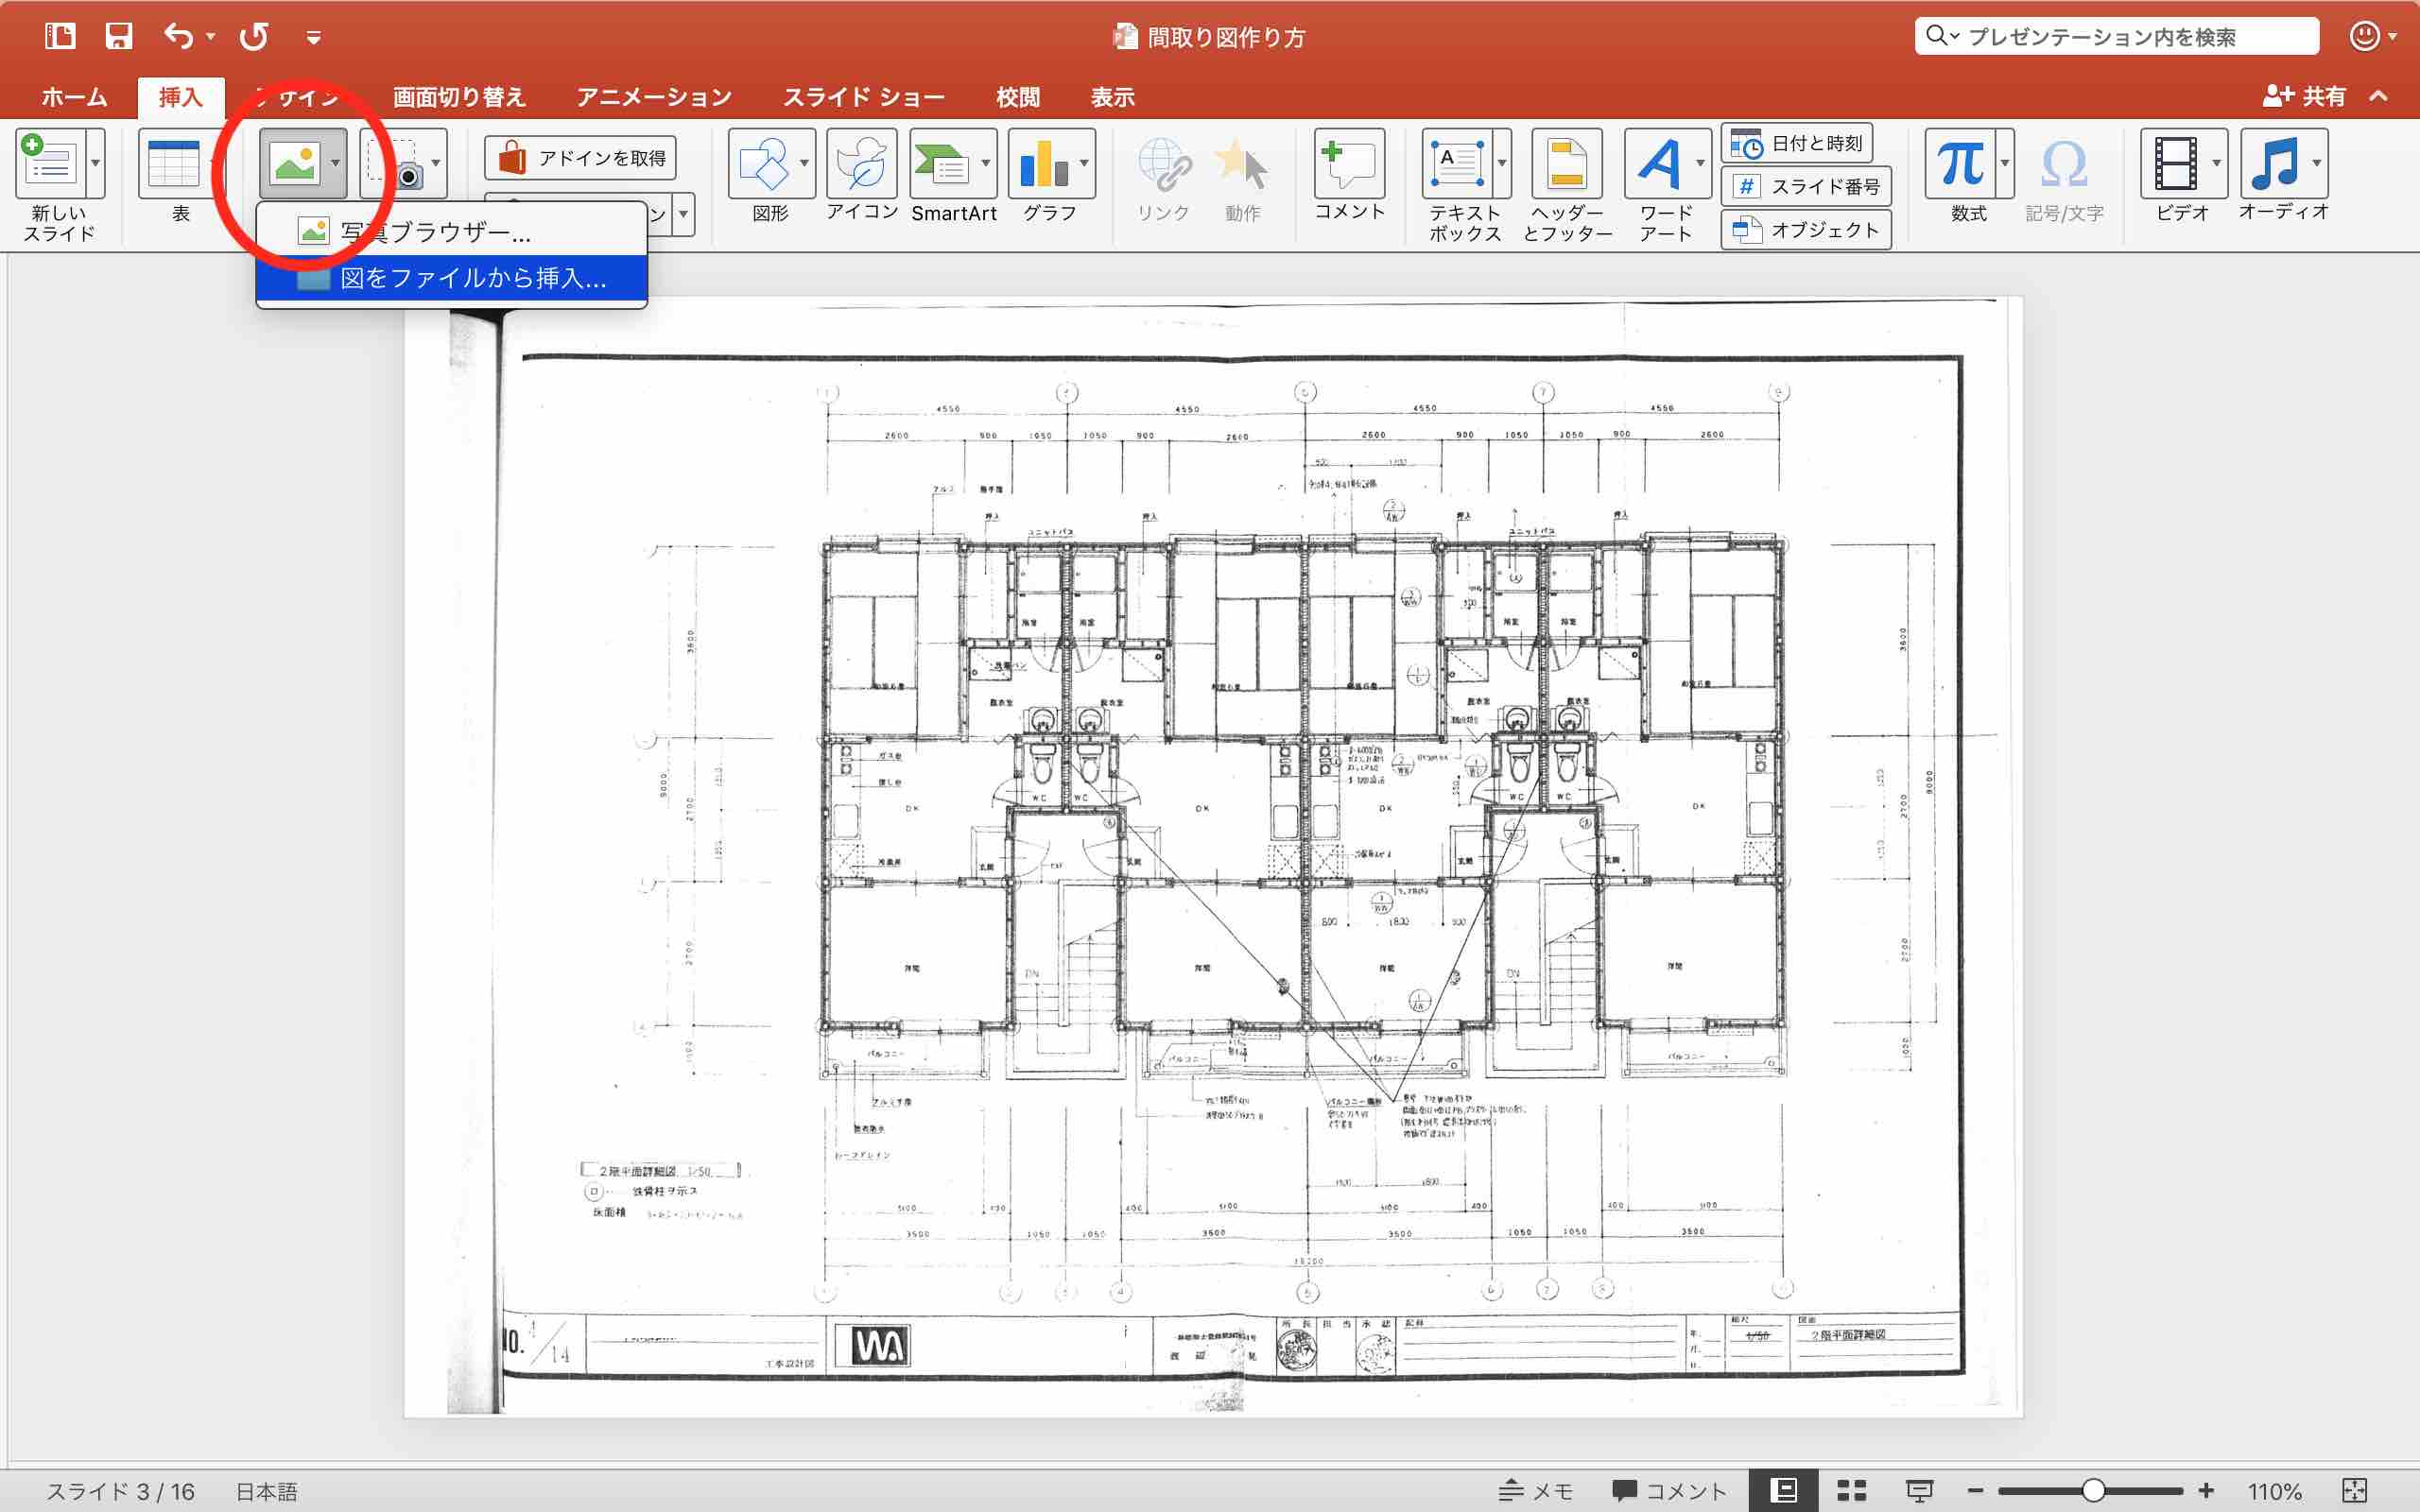Click the 数式 pi icon

[1960, 163]
